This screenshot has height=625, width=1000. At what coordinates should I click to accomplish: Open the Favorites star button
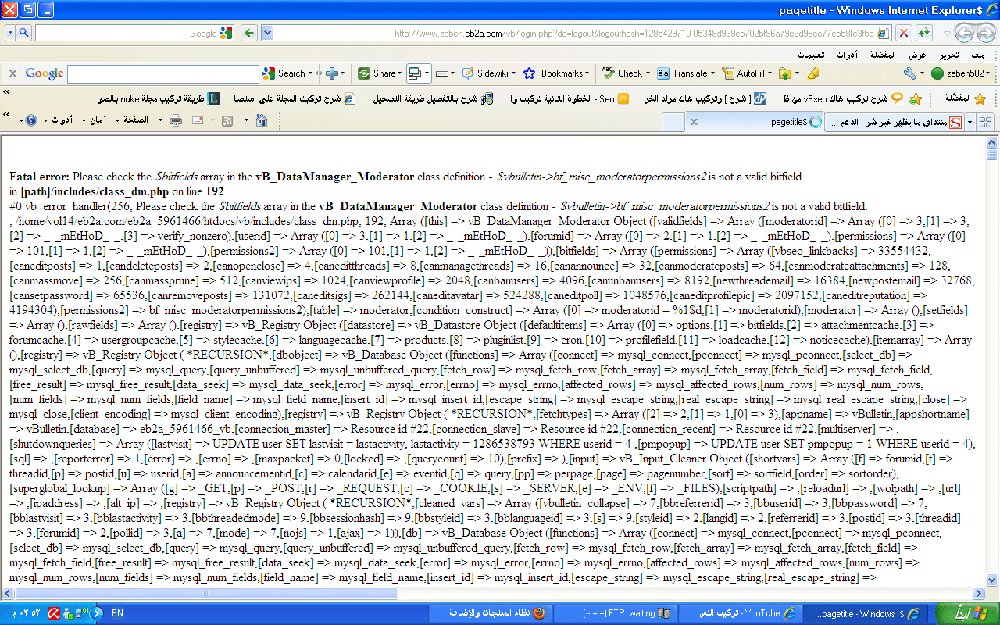click(x=979, y=98)
